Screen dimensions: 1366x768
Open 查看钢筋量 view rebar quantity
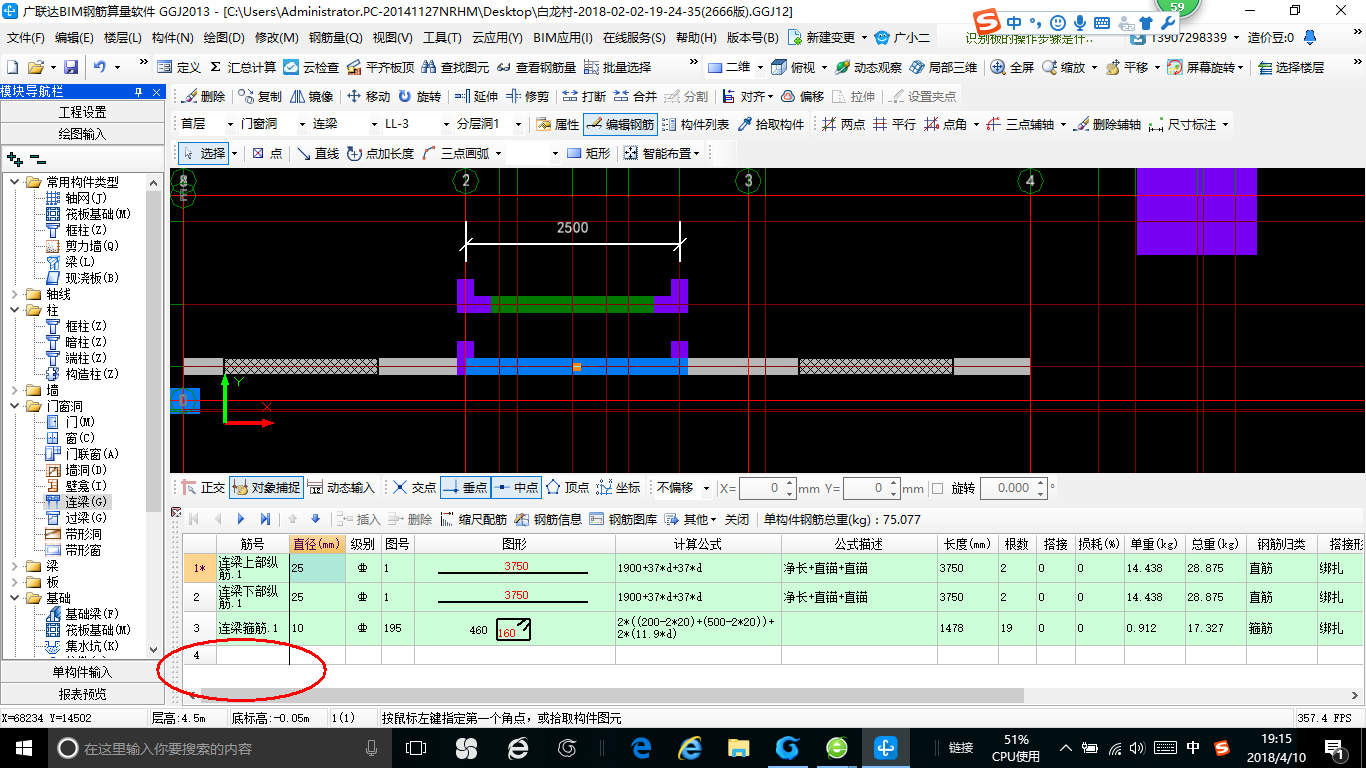pos(537,67)
